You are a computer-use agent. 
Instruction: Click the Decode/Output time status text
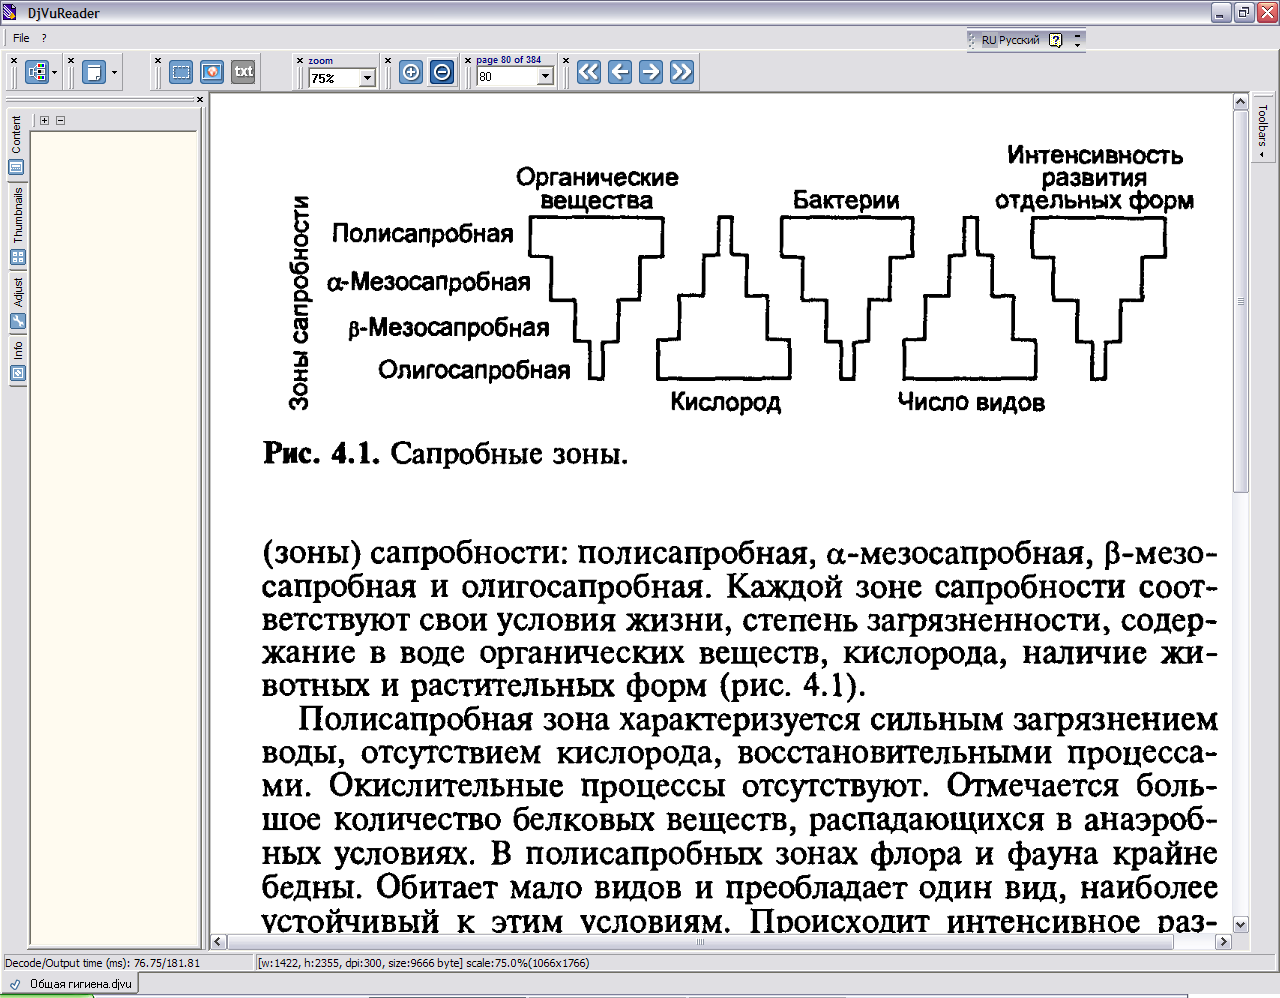[102, 963]
